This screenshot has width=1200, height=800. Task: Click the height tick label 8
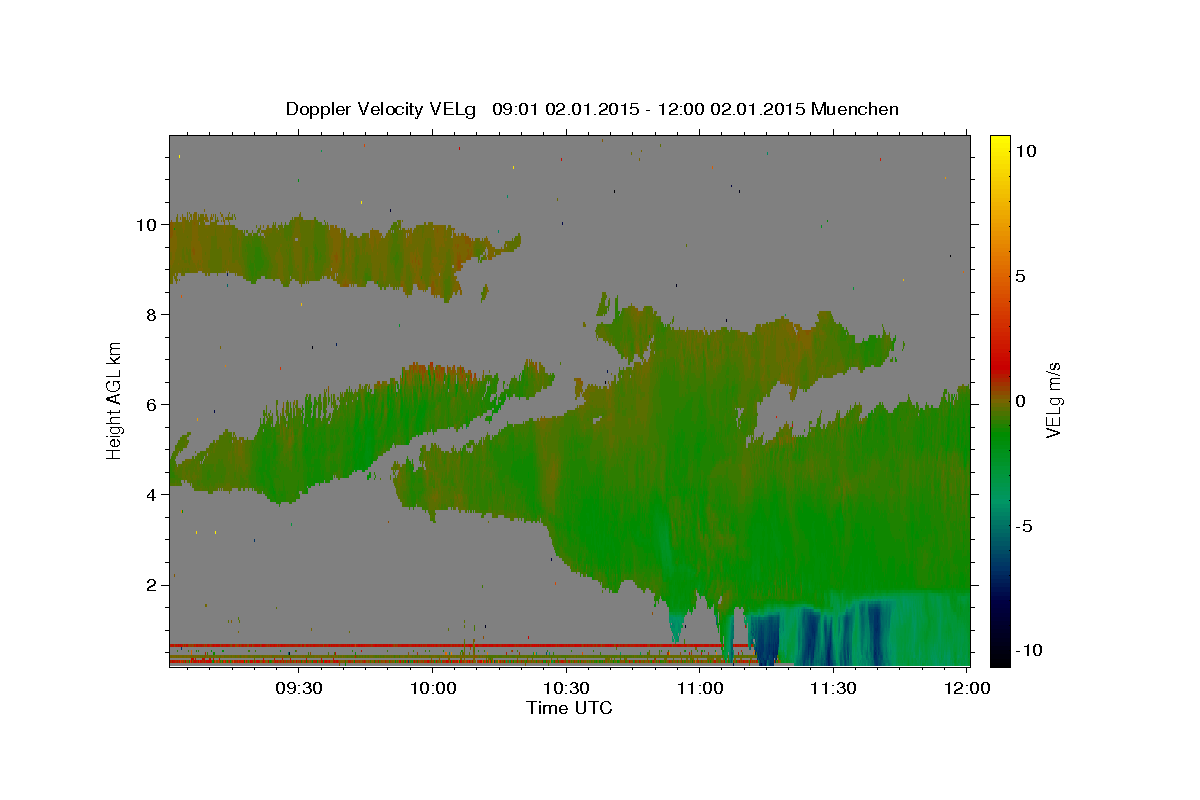coord(153,315)
